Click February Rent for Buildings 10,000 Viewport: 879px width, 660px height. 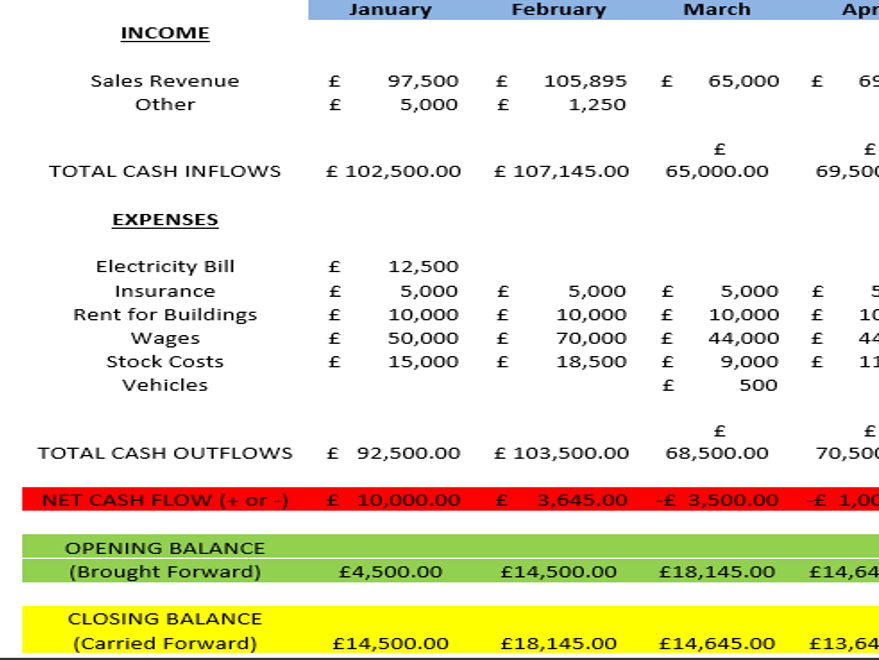[x=591, y=315]
